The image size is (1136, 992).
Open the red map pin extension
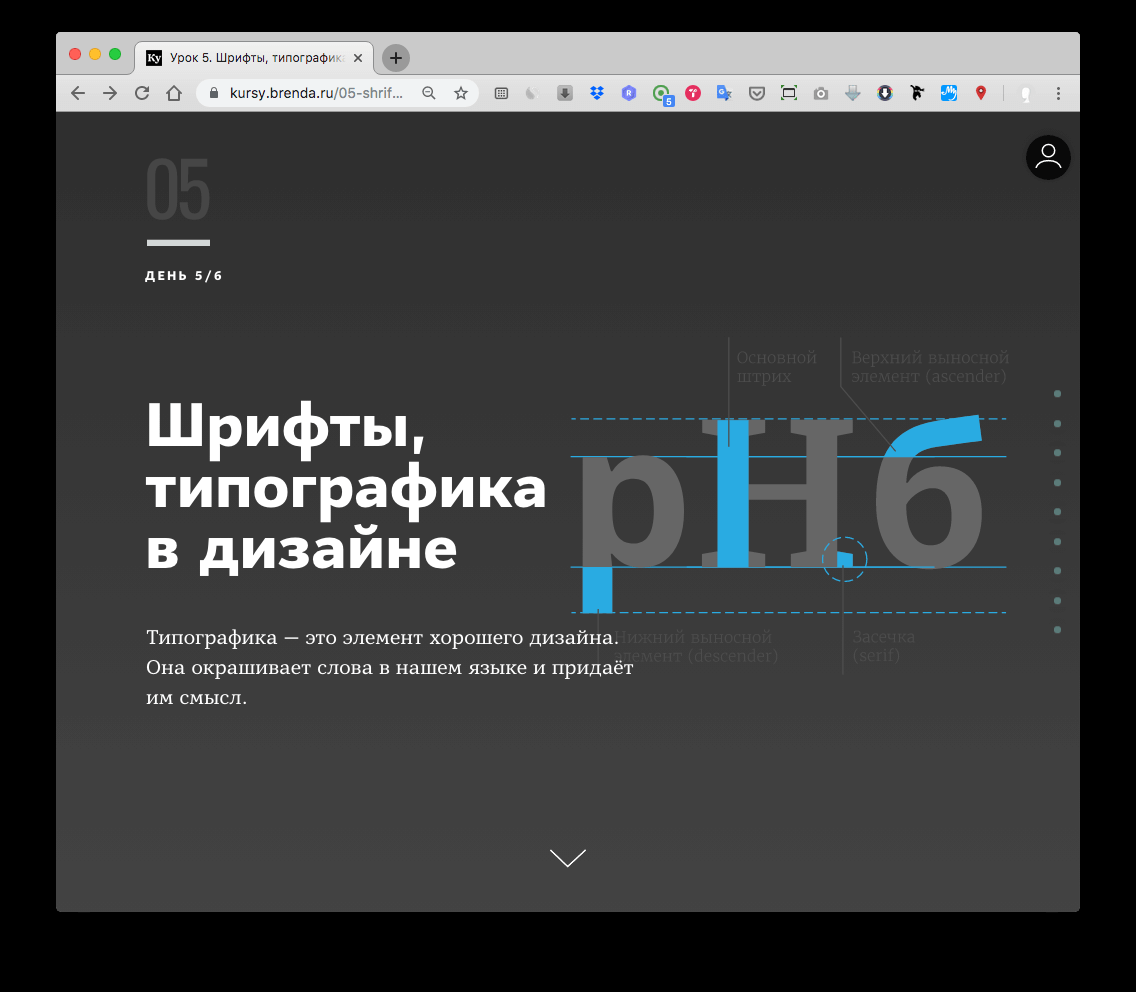(981, 93)
